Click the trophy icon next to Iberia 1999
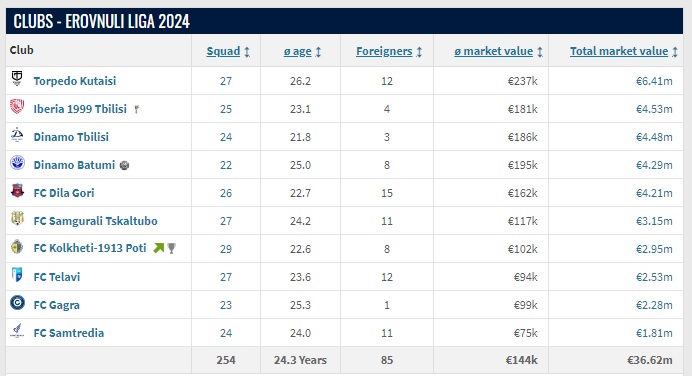Viewport: 692px width, 376px height. [137, 109]
